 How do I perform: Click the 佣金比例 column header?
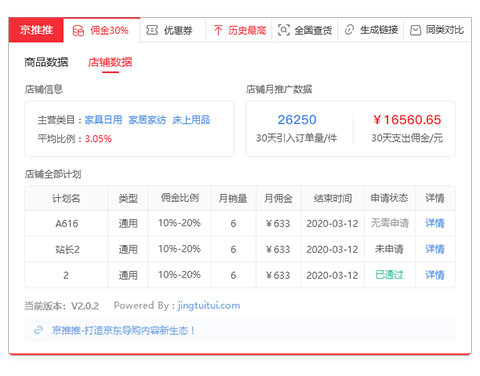point(180,198)
